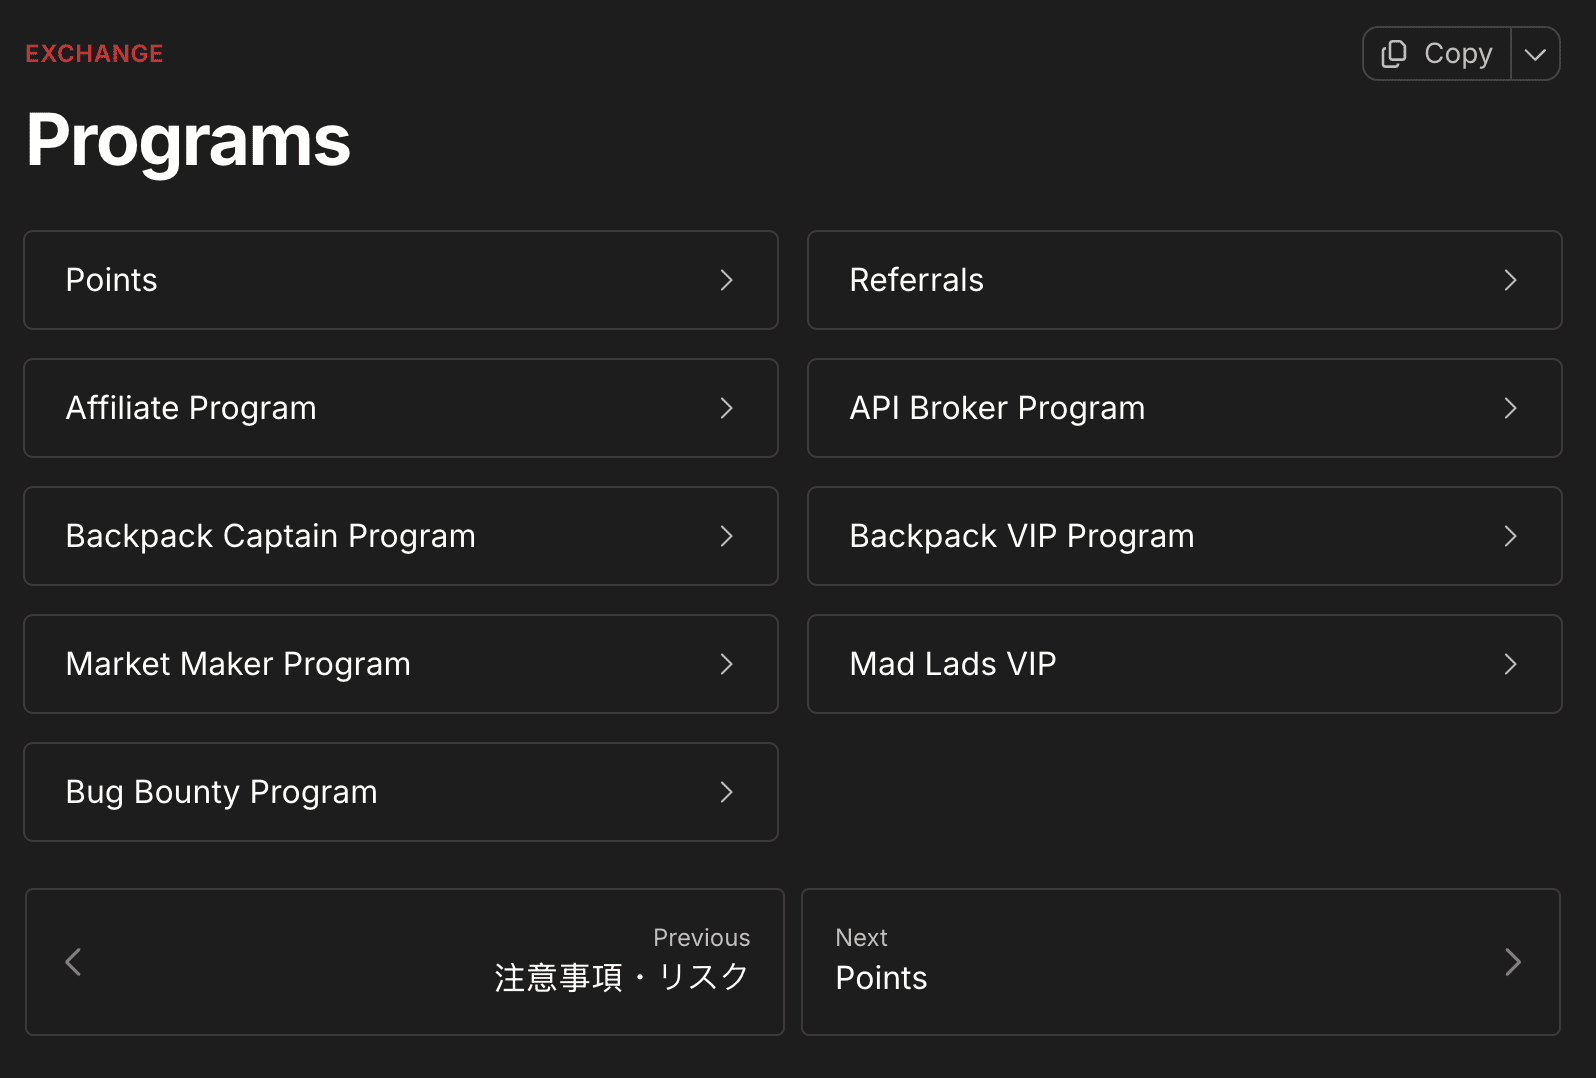The image size is (1596, 1078).
Task: Open the Points card chevron arrow
Action: click(x=726, y=280)
